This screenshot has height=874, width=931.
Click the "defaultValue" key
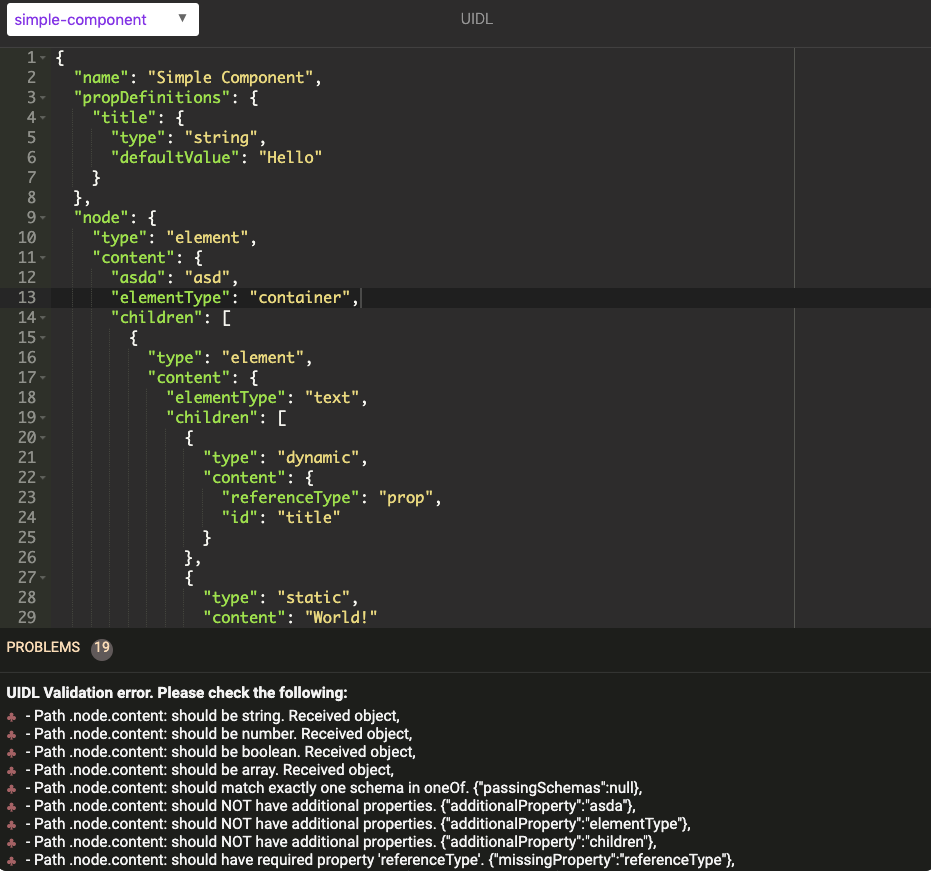coord(175,157)
